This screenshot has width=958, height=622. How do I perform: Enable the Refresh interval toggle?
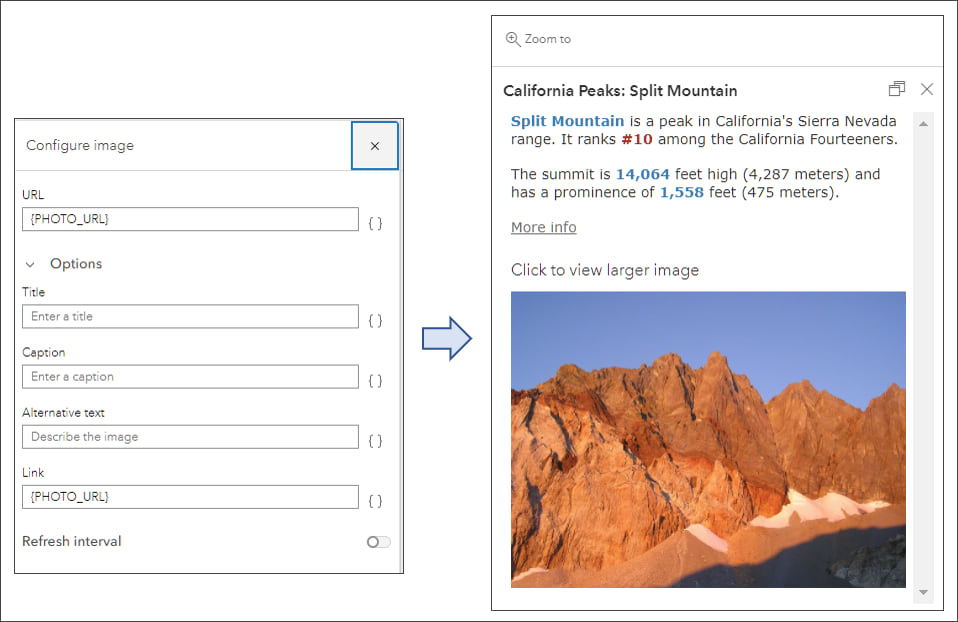point(378,542)
